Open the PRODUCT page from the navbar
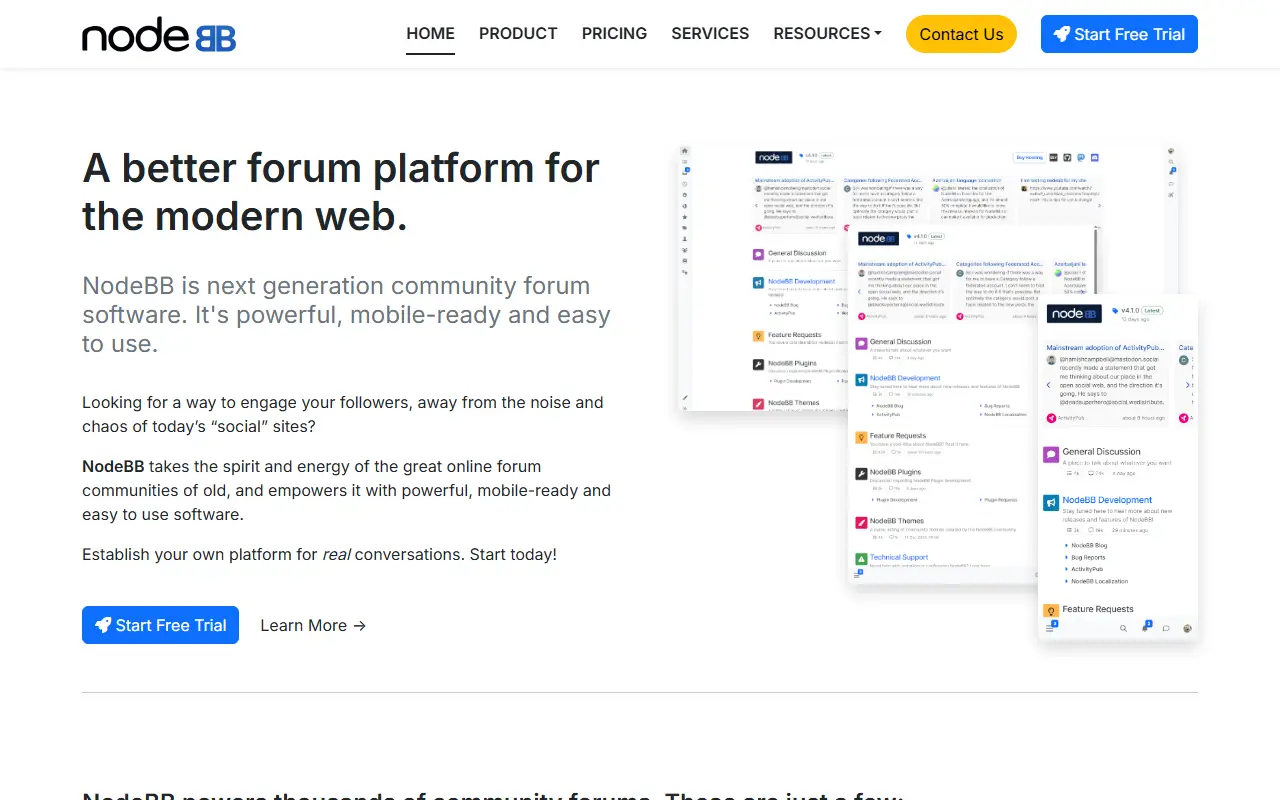 518,34
